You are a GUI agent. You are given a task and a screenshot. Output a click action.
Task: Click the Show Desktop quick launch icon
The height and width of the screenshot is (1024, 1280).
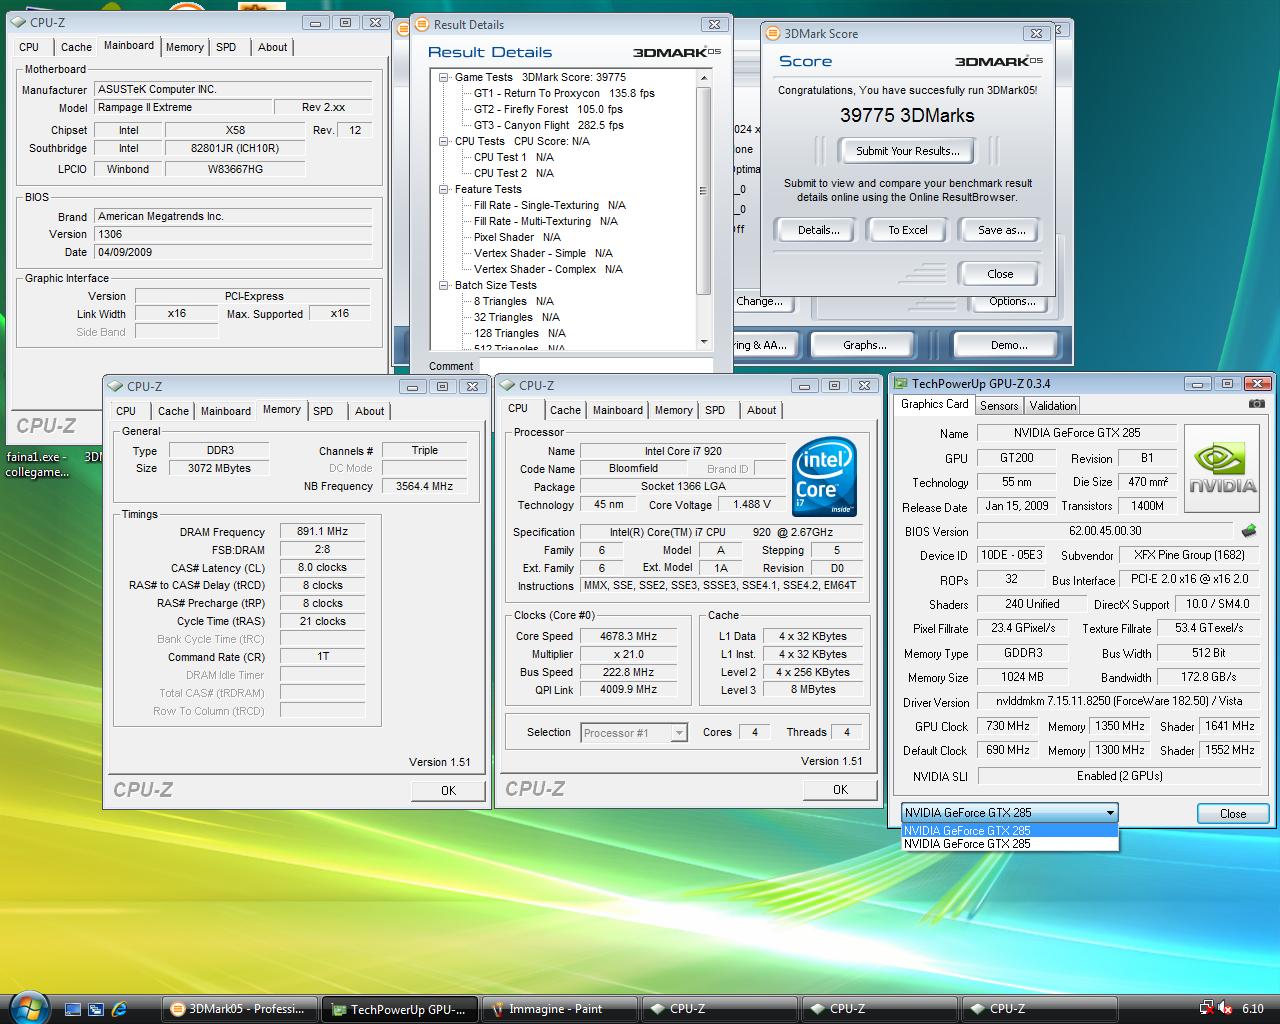(x=72, y=1009)
